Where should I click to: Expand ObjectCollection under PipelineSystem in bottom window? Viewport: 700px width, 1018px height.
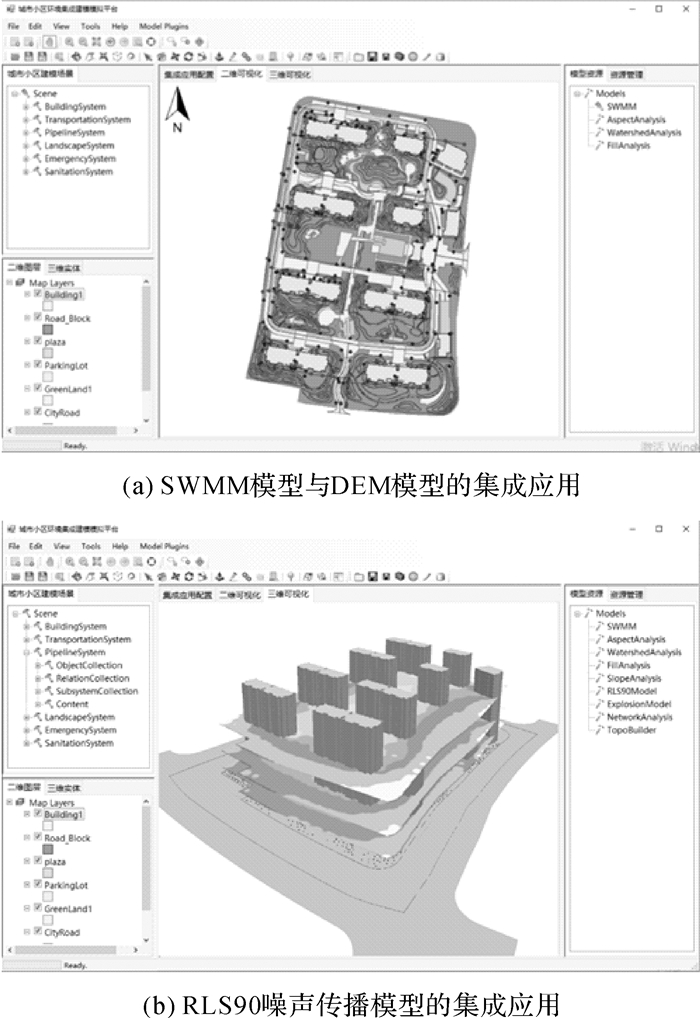pyautogui.click(x=38, y=665)
